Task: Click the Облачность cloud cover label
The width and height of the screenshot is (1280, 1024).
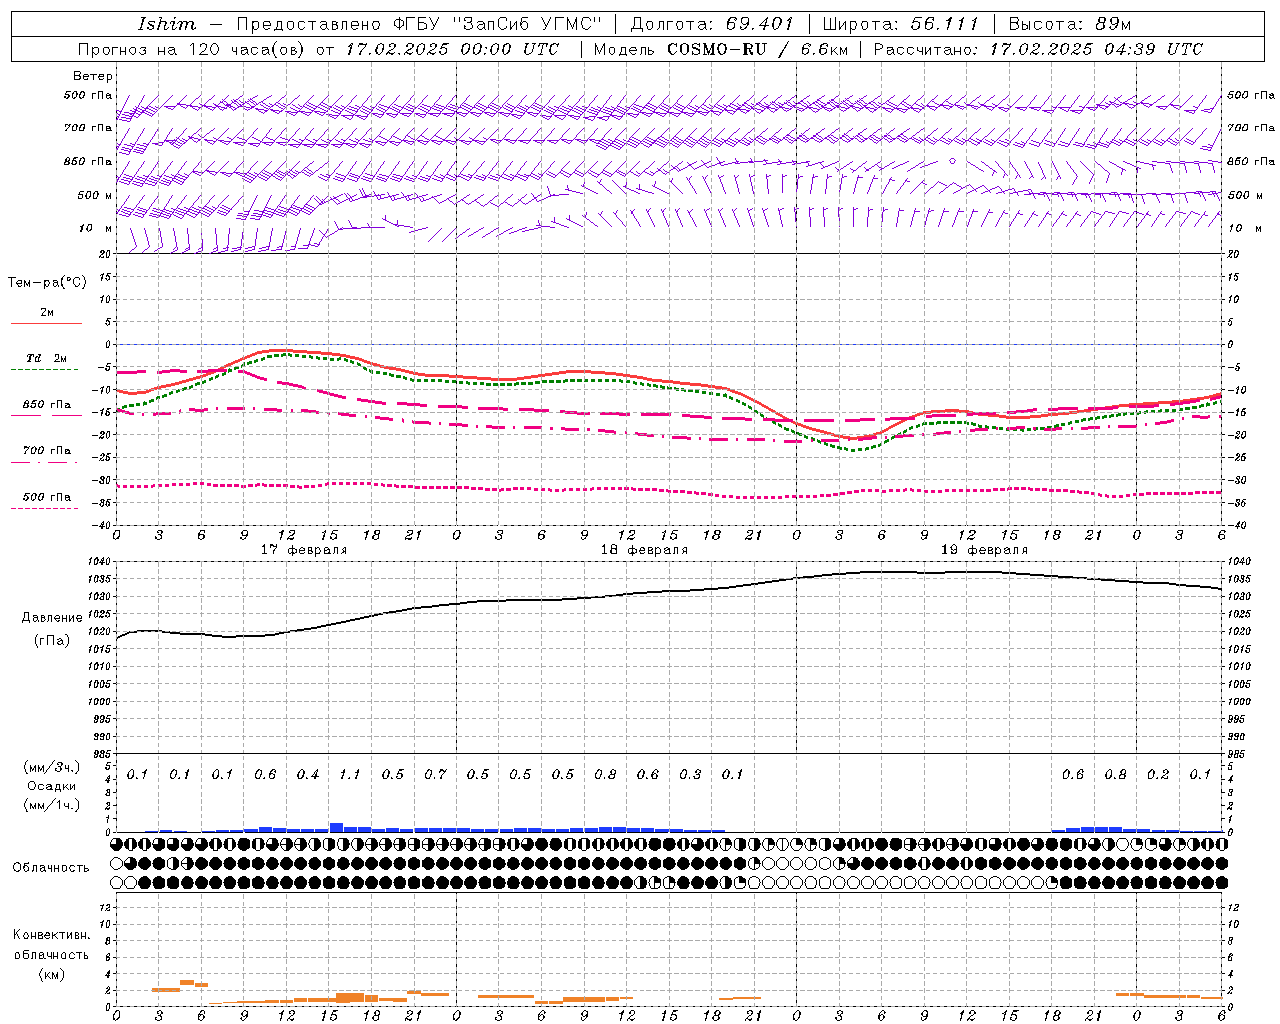Action: coord(51,867)
